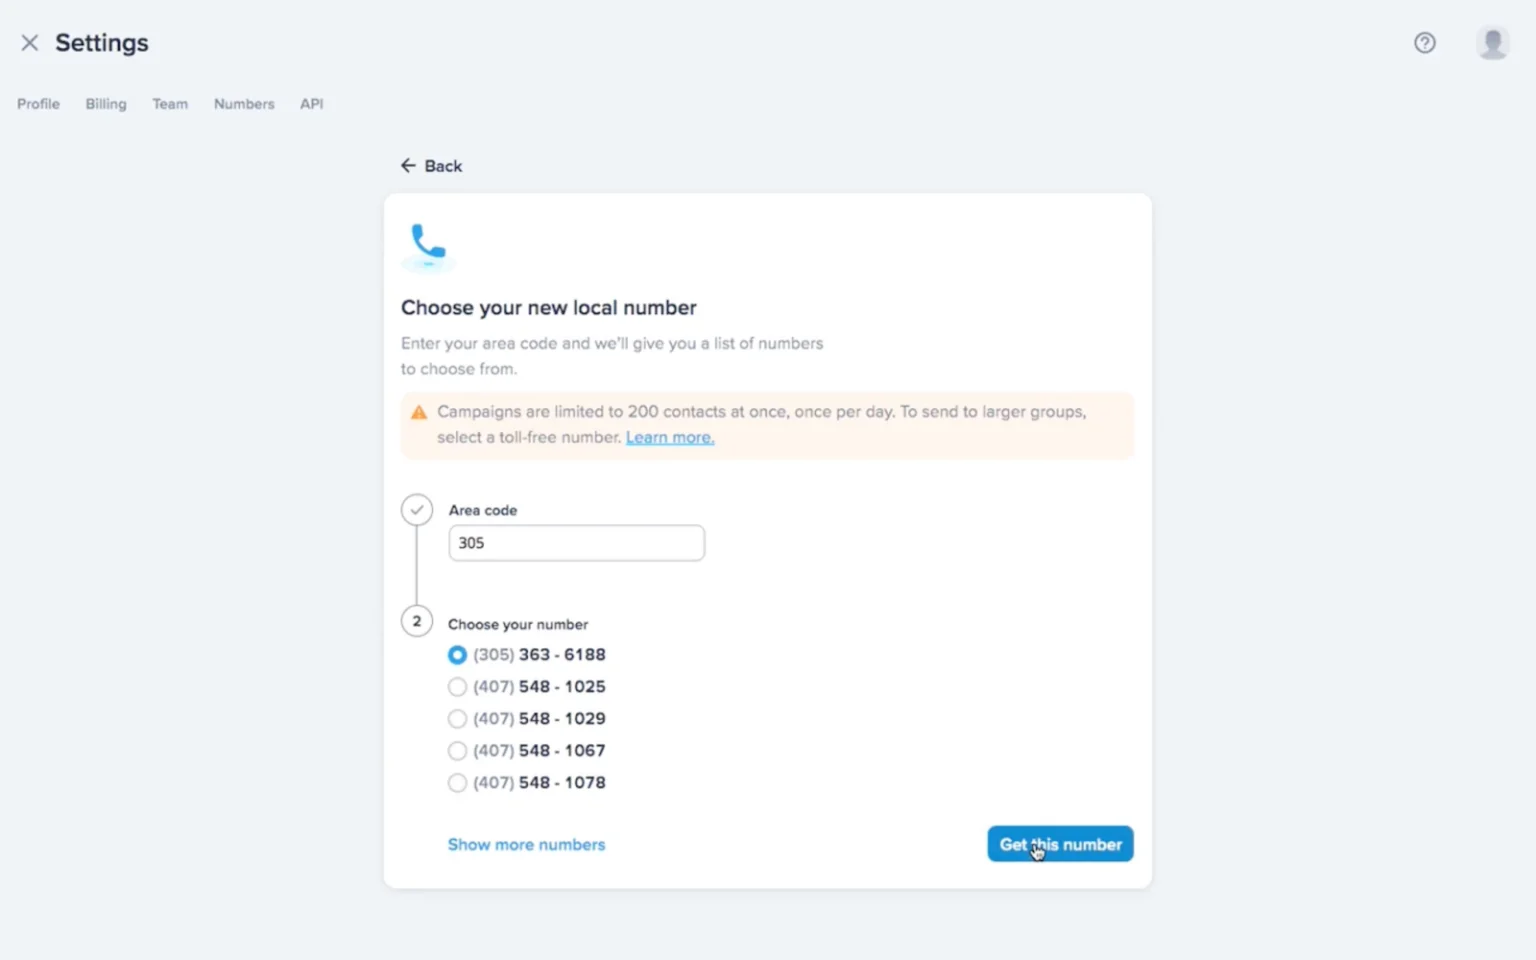This screenshot has width=1536, height=960.
Task: Select number (407) 548-1078
Action: (457, 783)
